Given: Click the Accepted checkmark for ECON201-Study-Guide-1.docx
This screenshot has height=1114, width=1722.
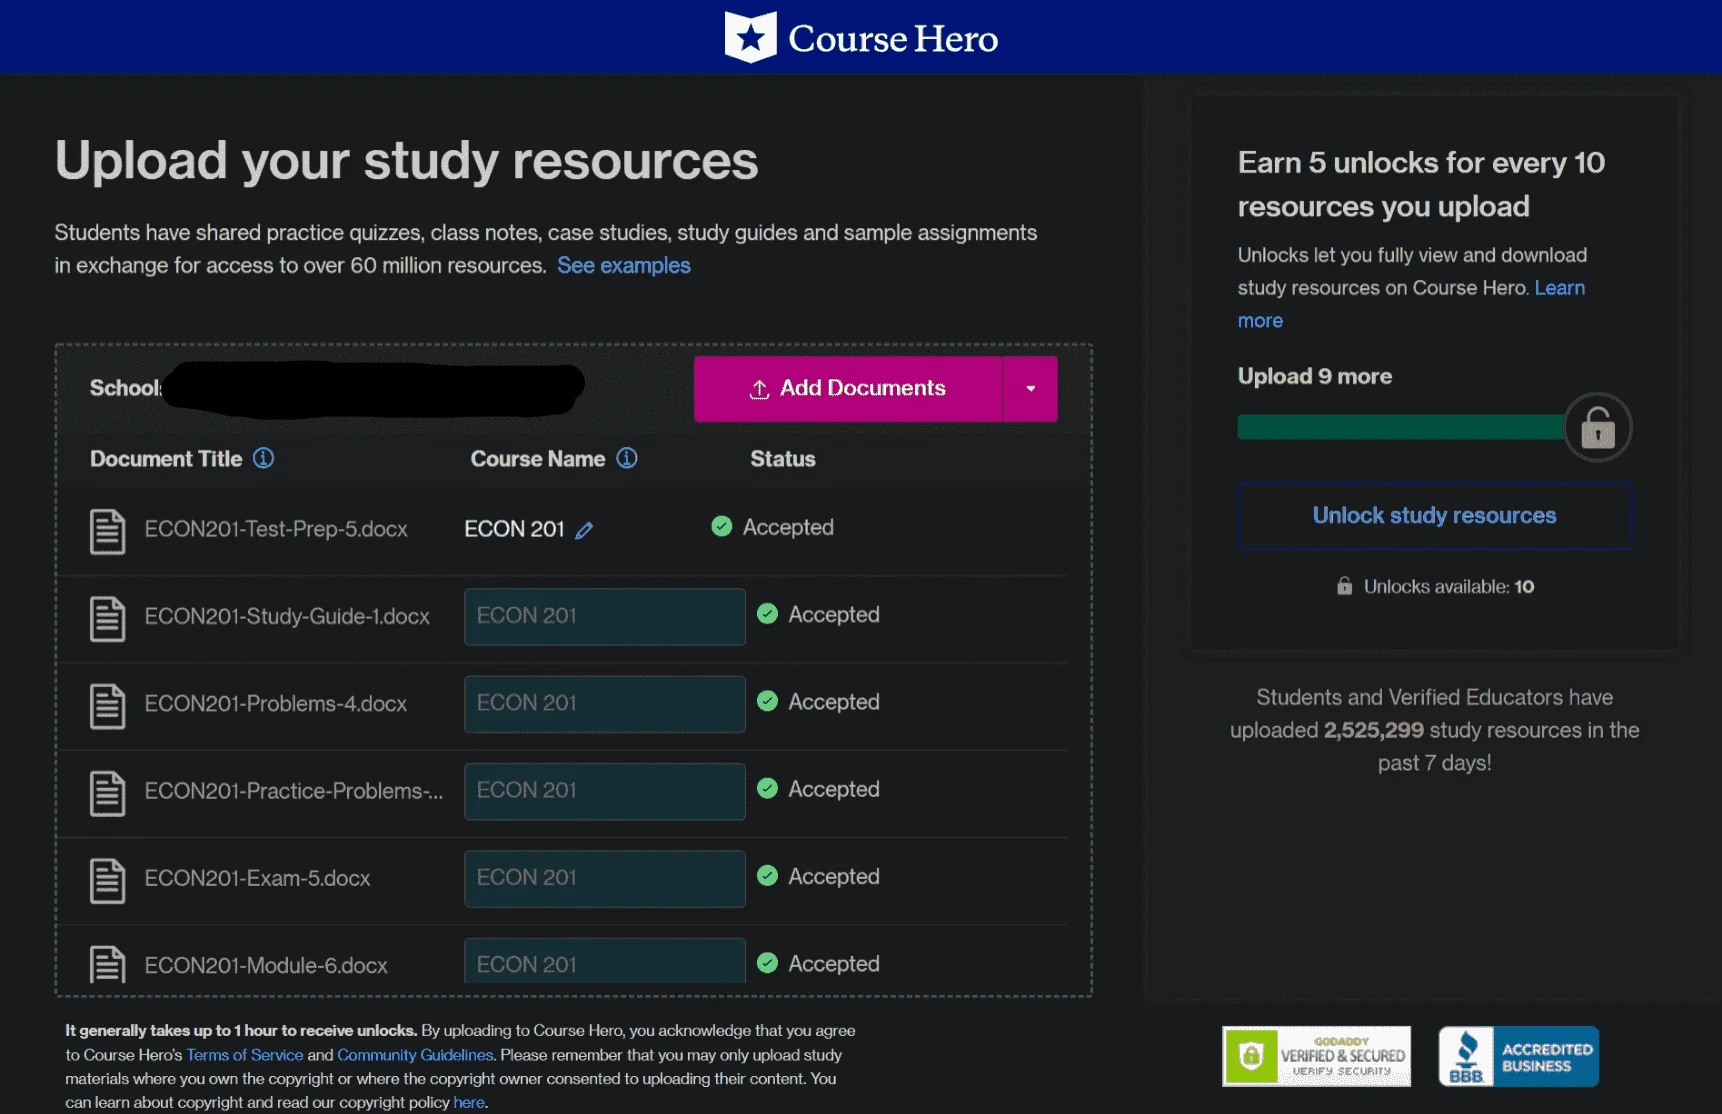Looking at the screenshot, I should coord(767,613).
